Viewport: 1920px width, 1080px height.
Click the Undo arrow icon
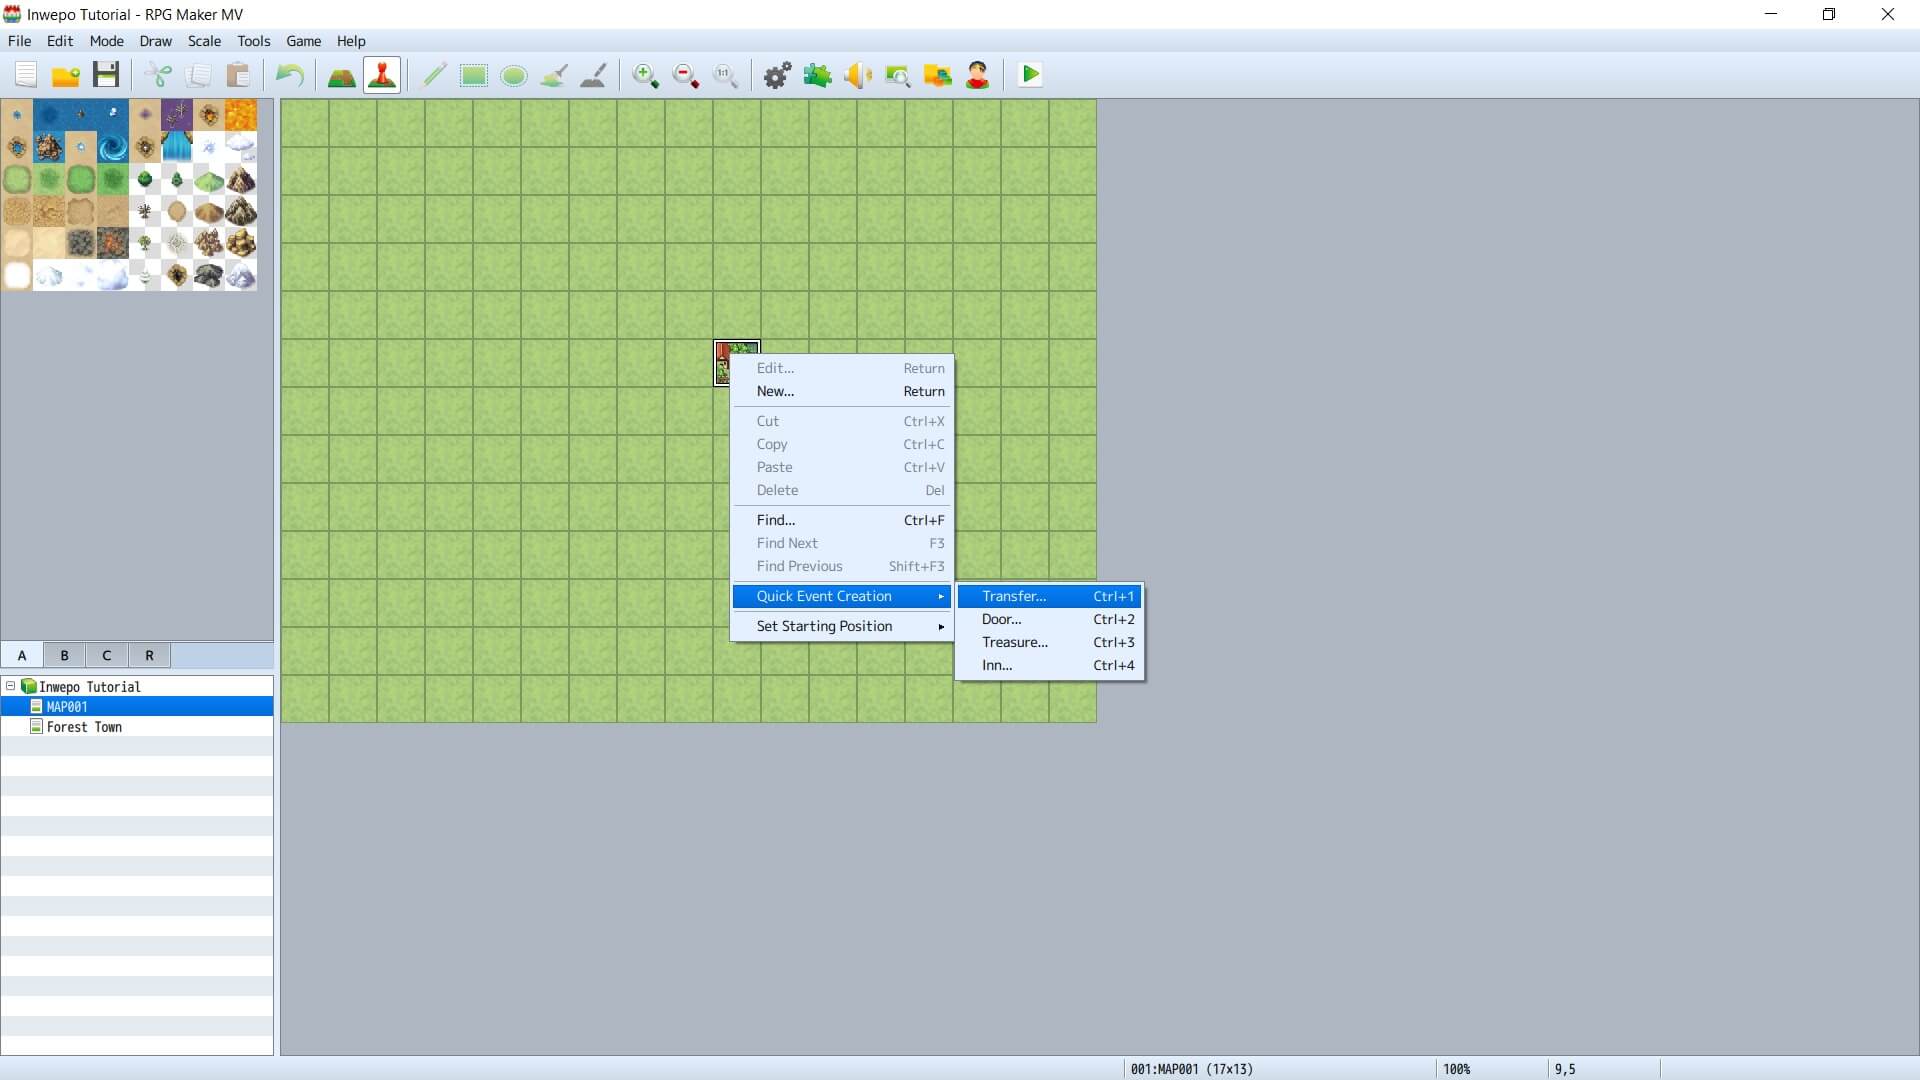(x=289, y=75)
